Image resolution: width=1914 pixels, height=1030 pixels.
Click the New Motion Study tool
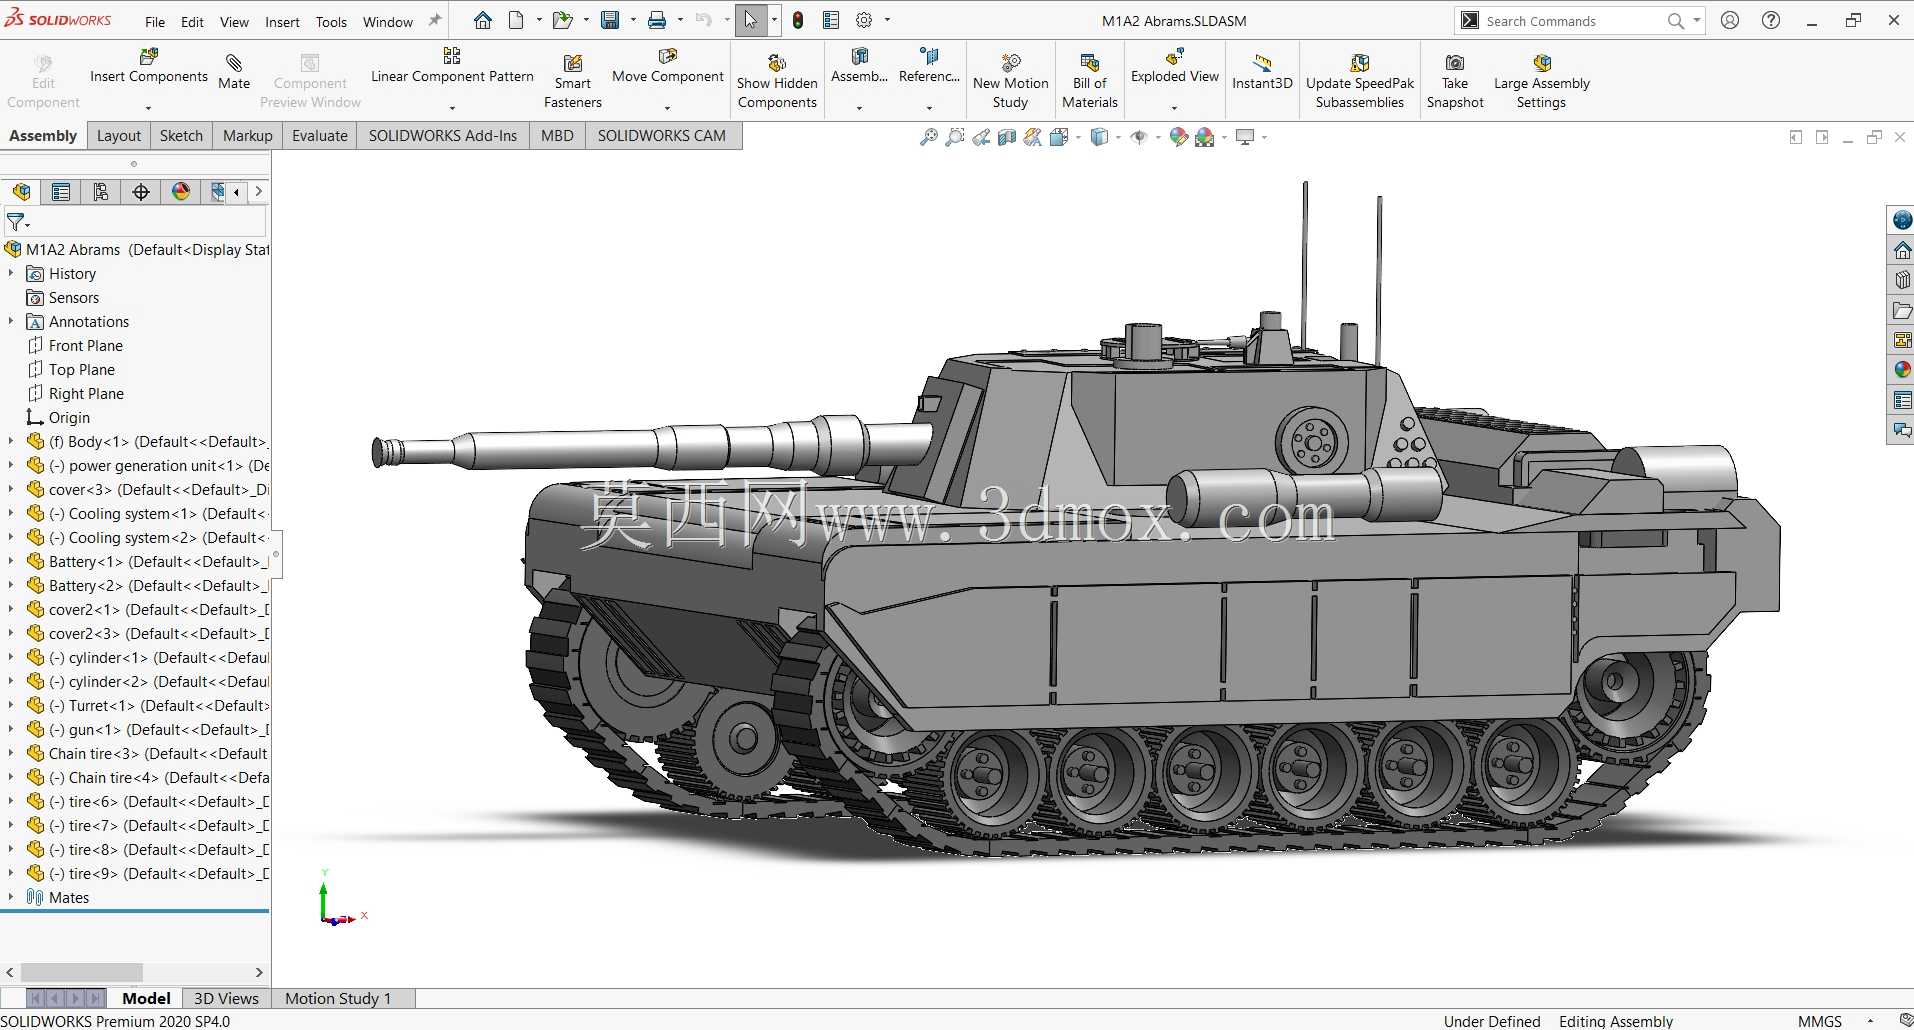coord(1010,82)
